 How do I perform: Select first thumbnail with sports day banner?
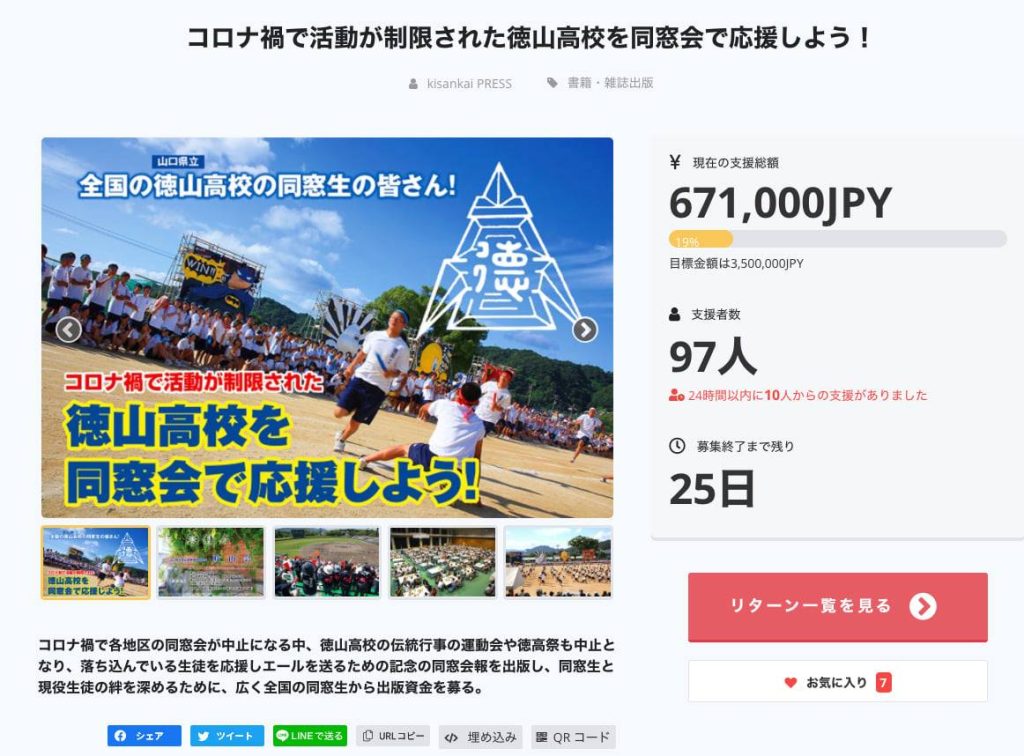click(x=95, y=562)
